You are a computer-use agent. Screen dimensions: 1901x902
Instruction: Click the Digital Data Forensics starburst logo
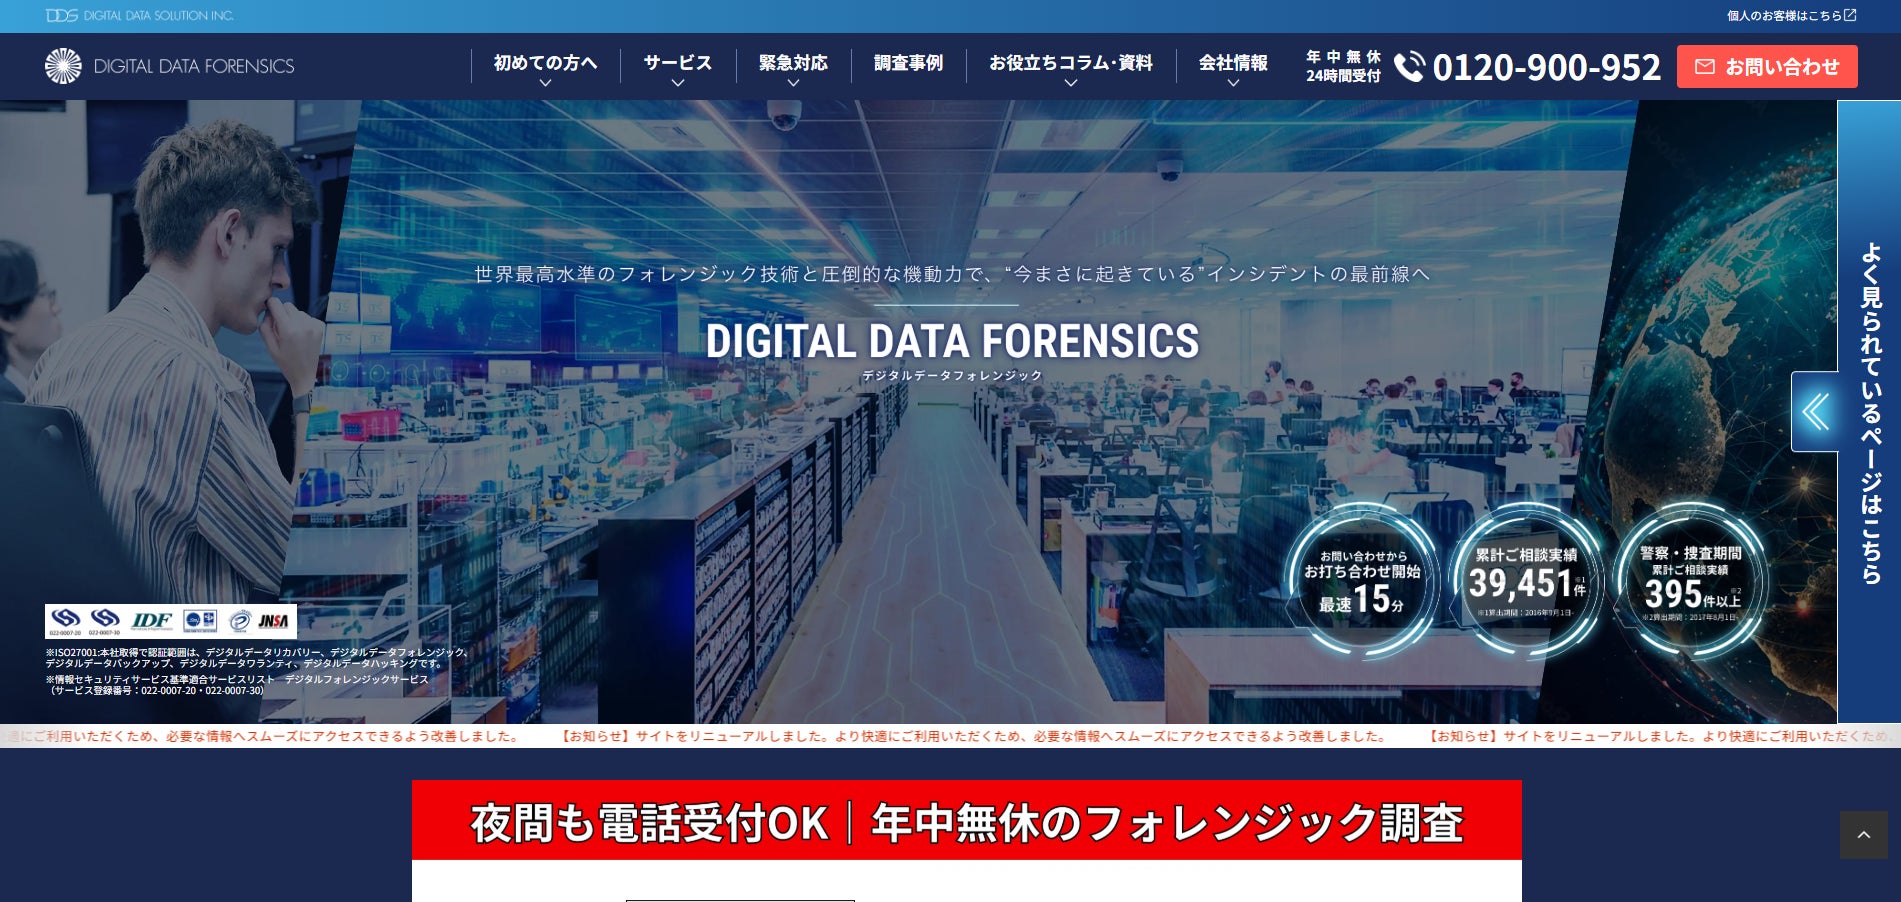pyautogui.click(x=63, y=66)
